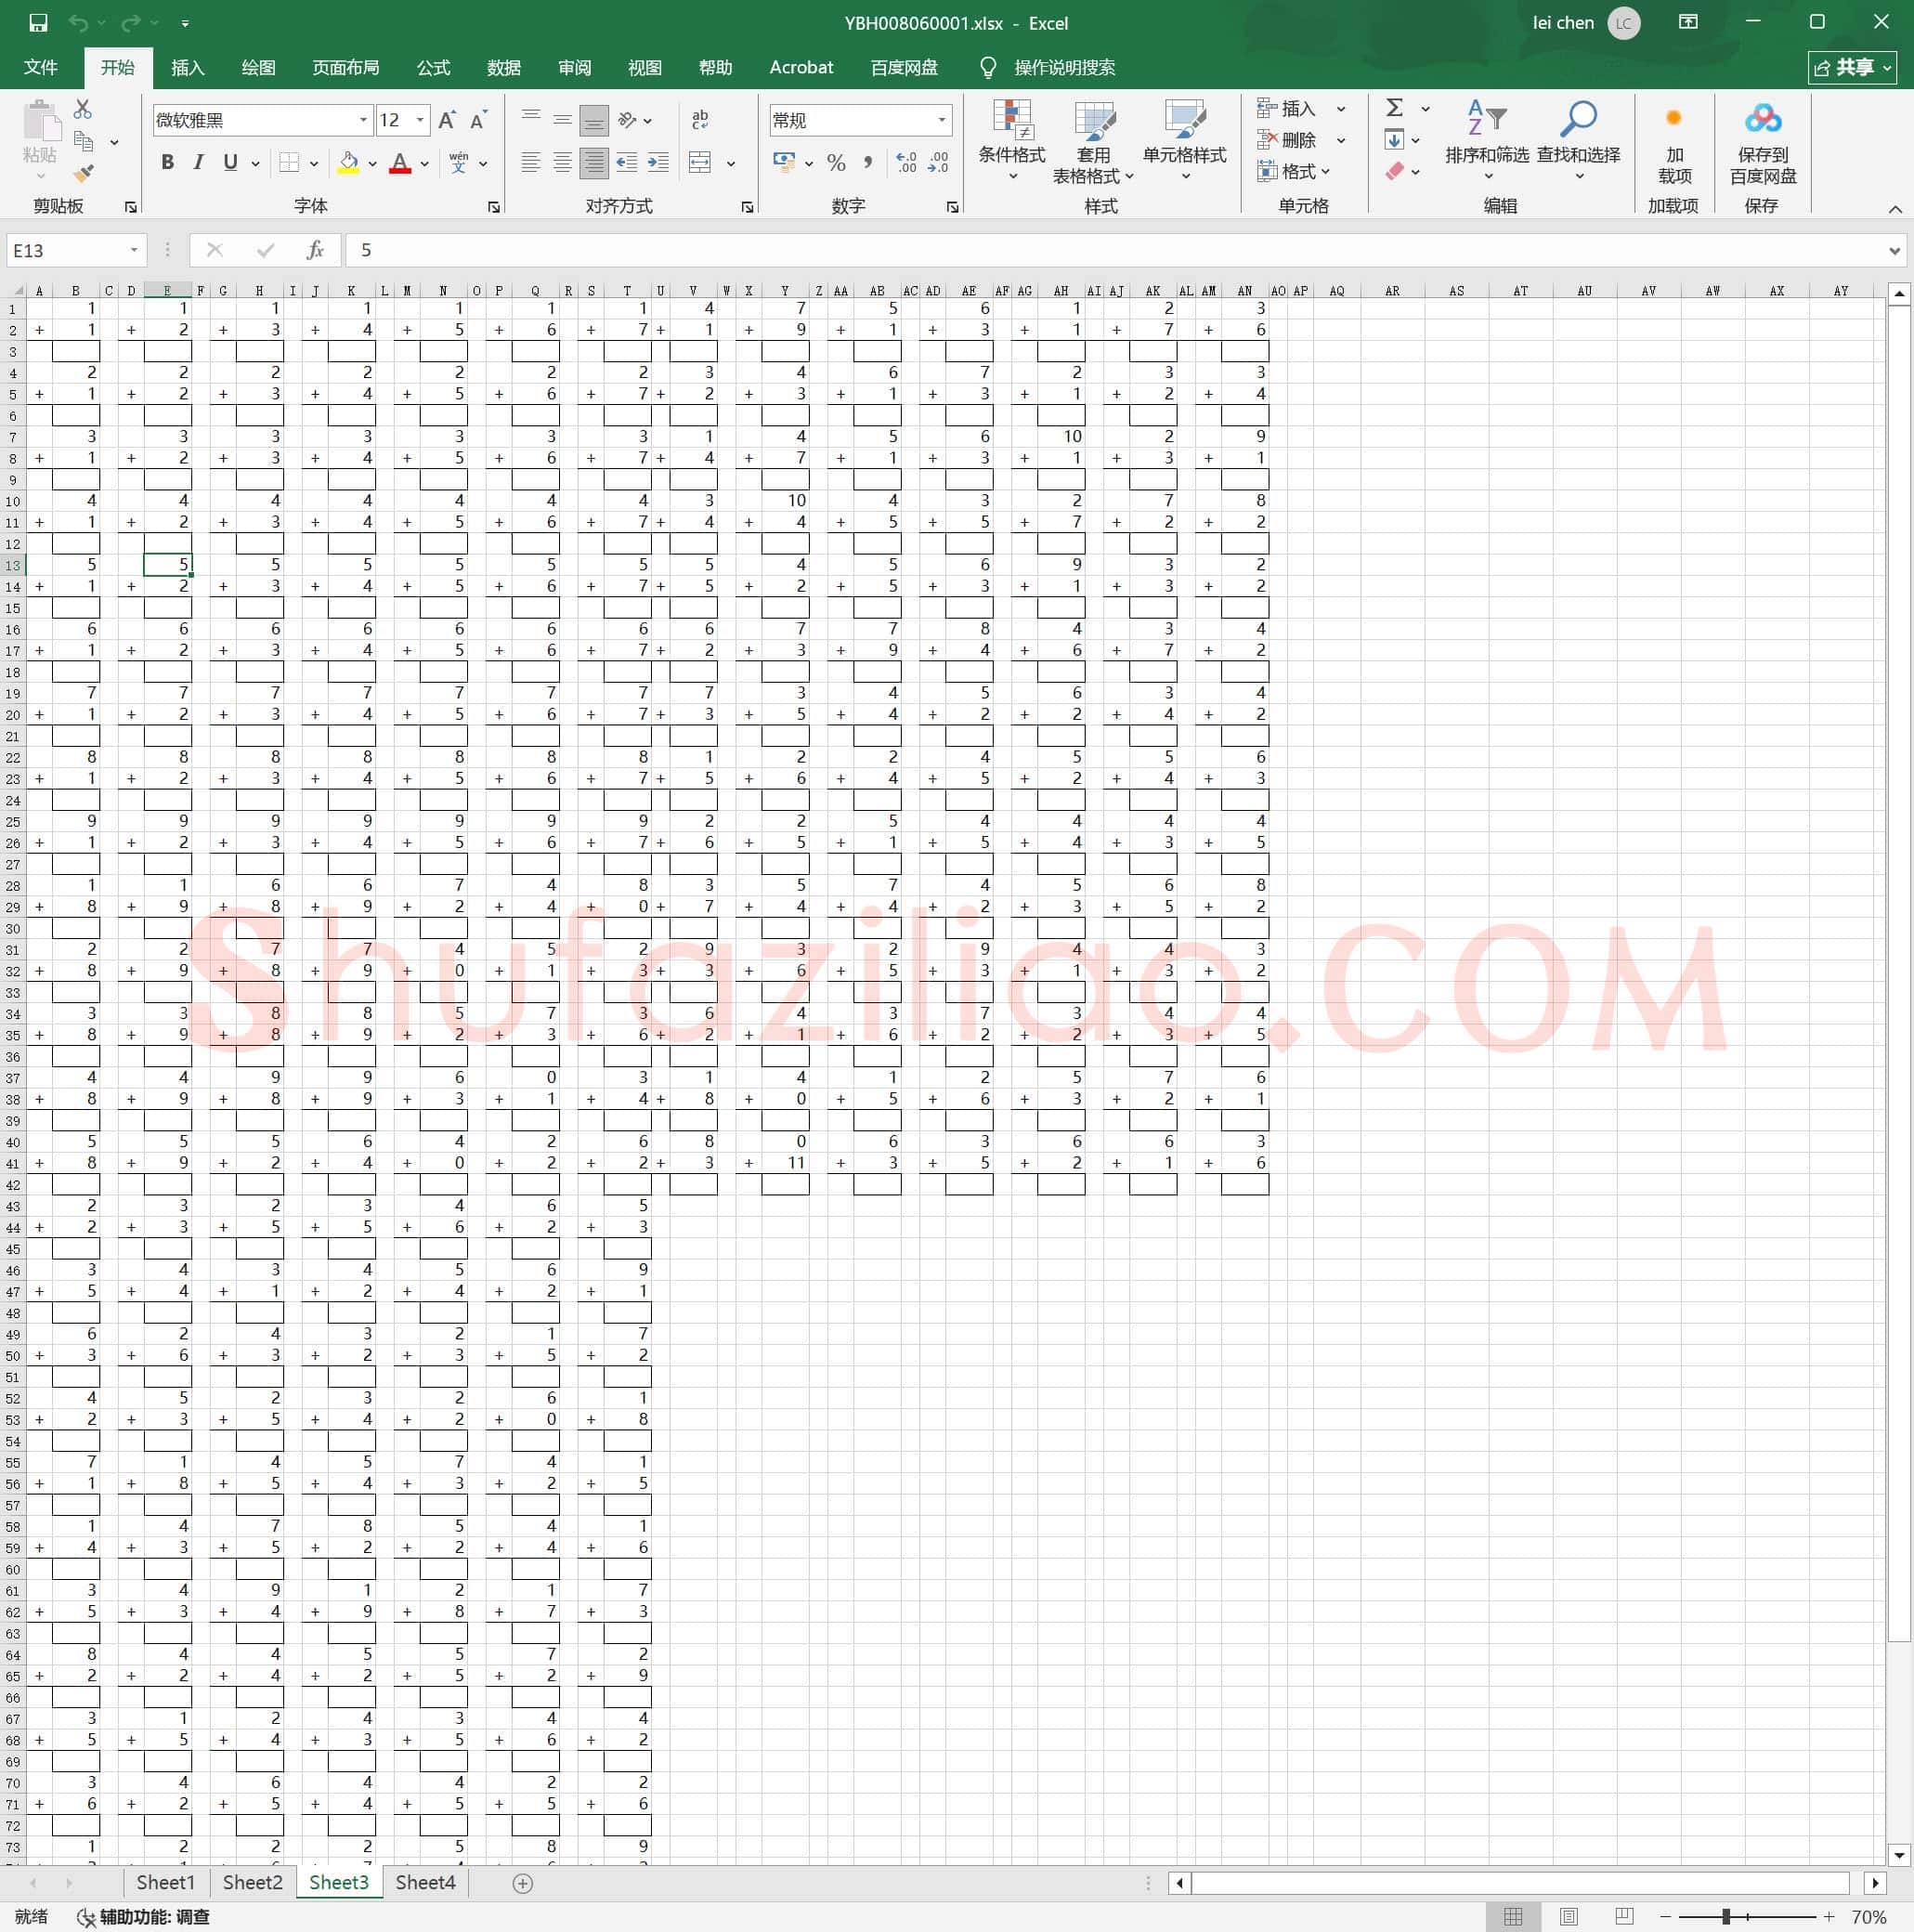Click the AutoSum sigma icon

[1395, 108]
